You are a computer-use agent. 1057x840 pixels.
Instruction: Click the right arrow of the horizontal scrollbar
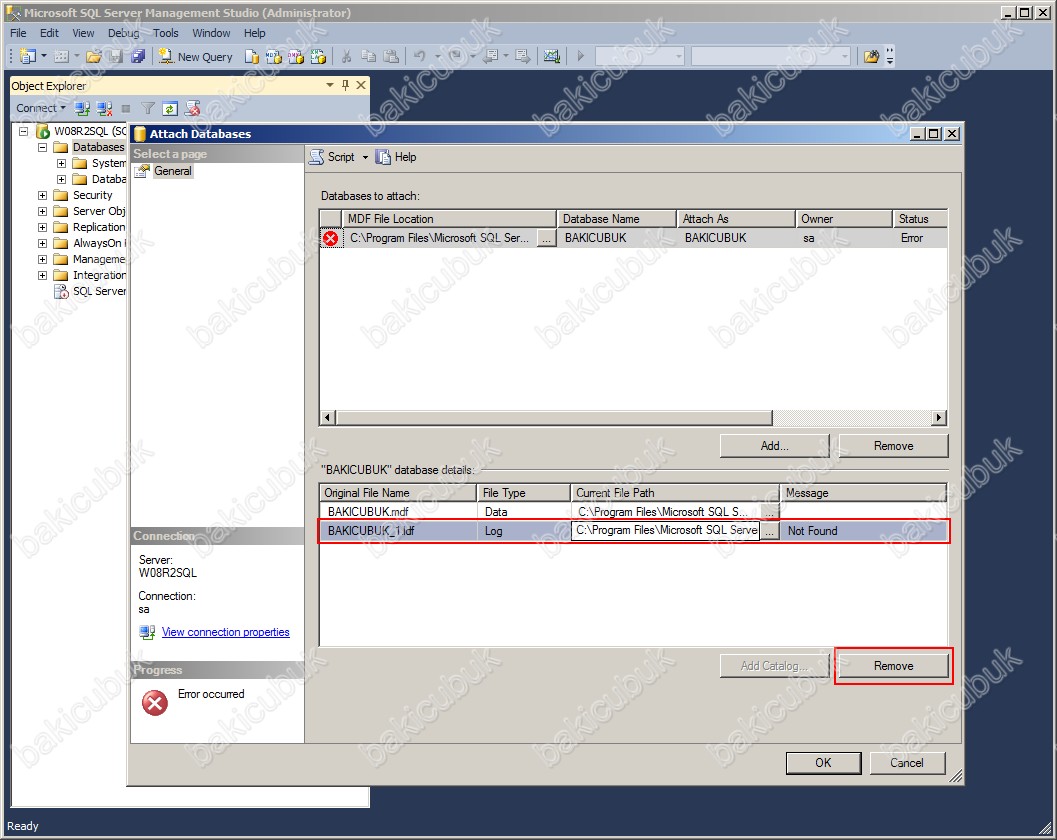pyautogui.click(x=939, y=417)
